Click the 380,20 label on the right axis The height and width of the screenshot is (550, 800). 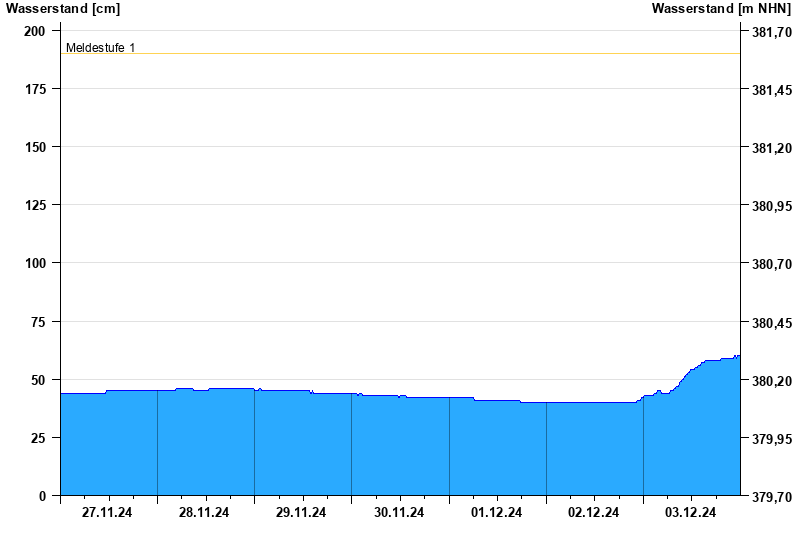[770, 381]
